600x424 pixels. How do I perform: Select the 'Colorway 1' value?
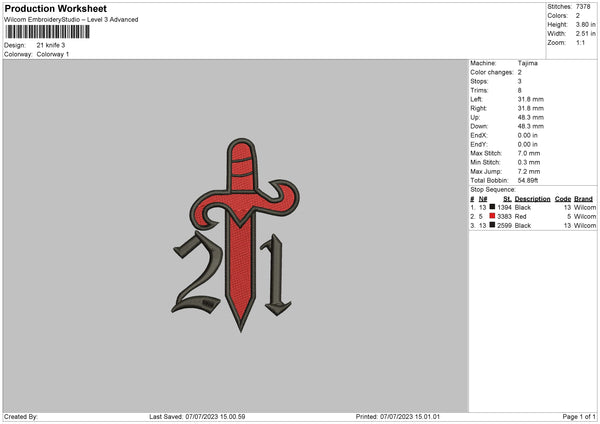[x=53, y=54]
